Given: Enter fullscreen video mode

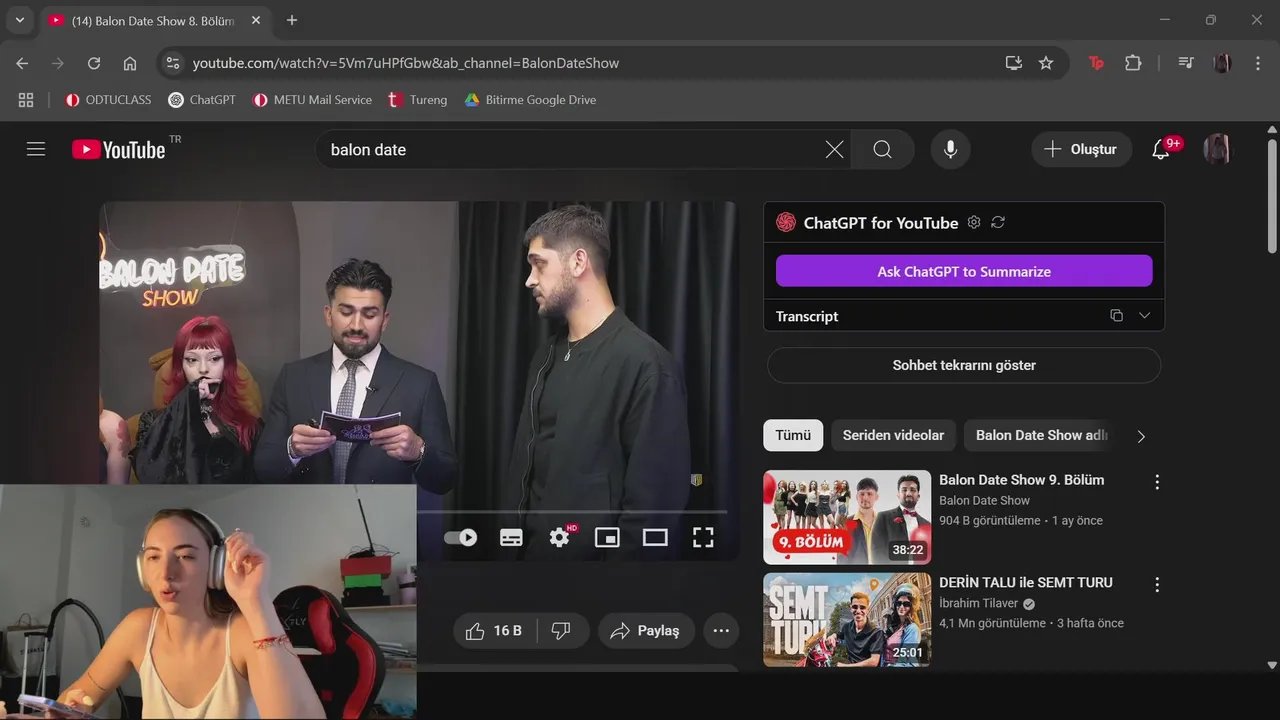Looking at the screenshot, I should (x=703, y=537).
